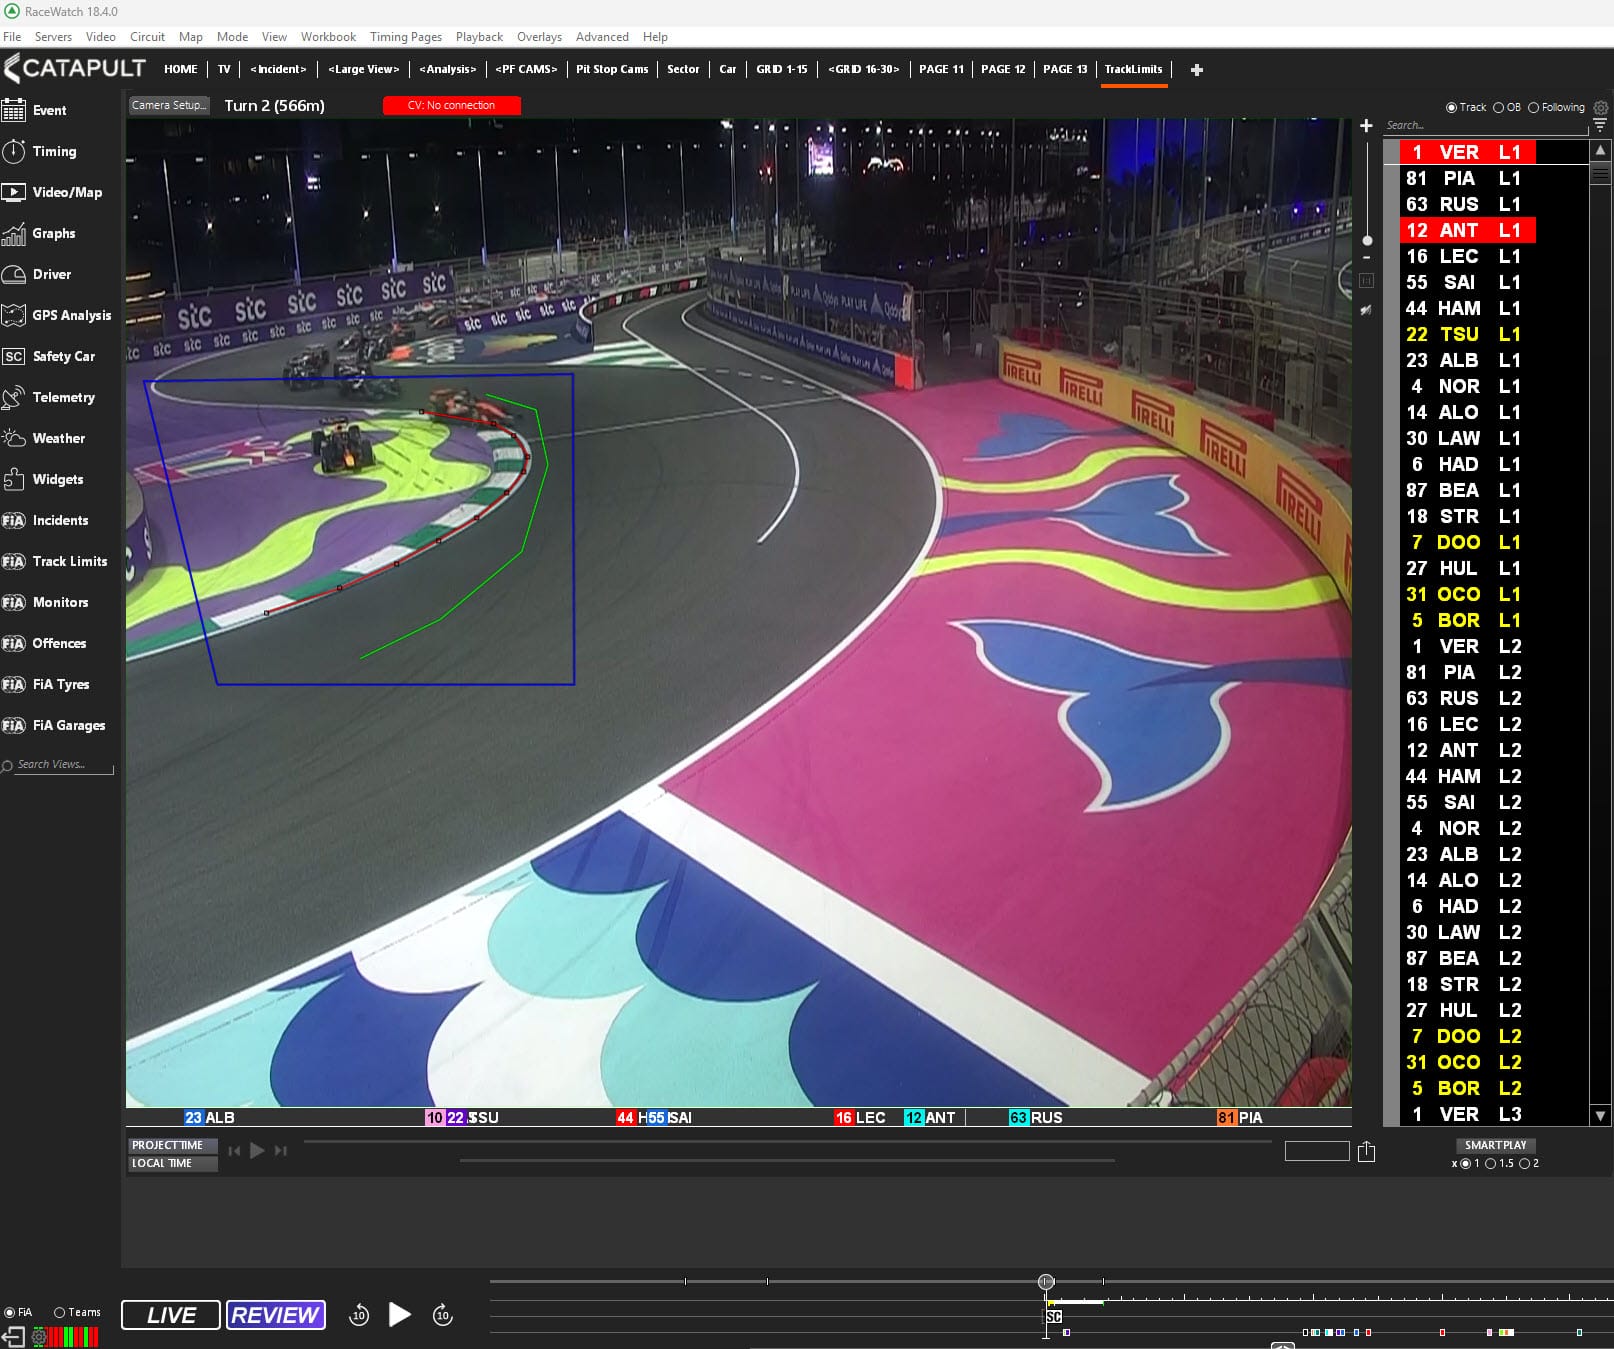Open track list settings gear
This screenshot has height=1349, width=1614.
point(1601,107)
